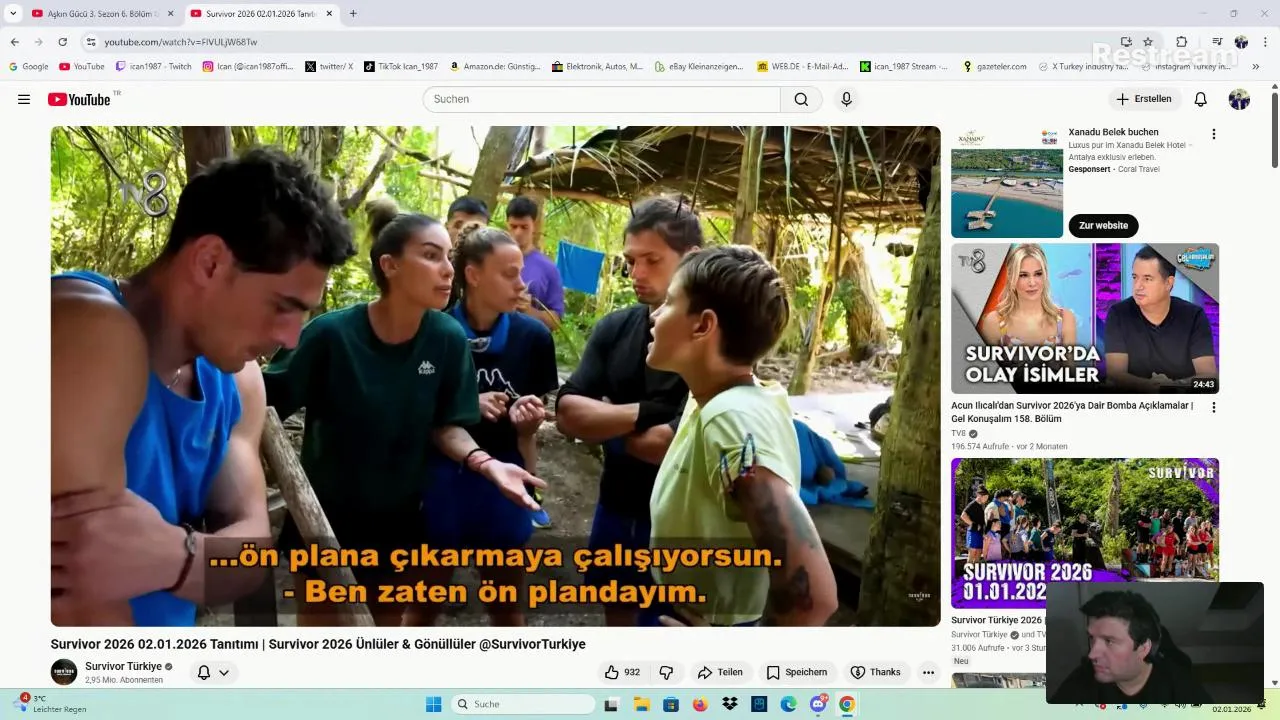The height and width of the screenshot is (720, 1280).
Task: Open Microsoft Edge from taskbar
Action: (788, 704)
